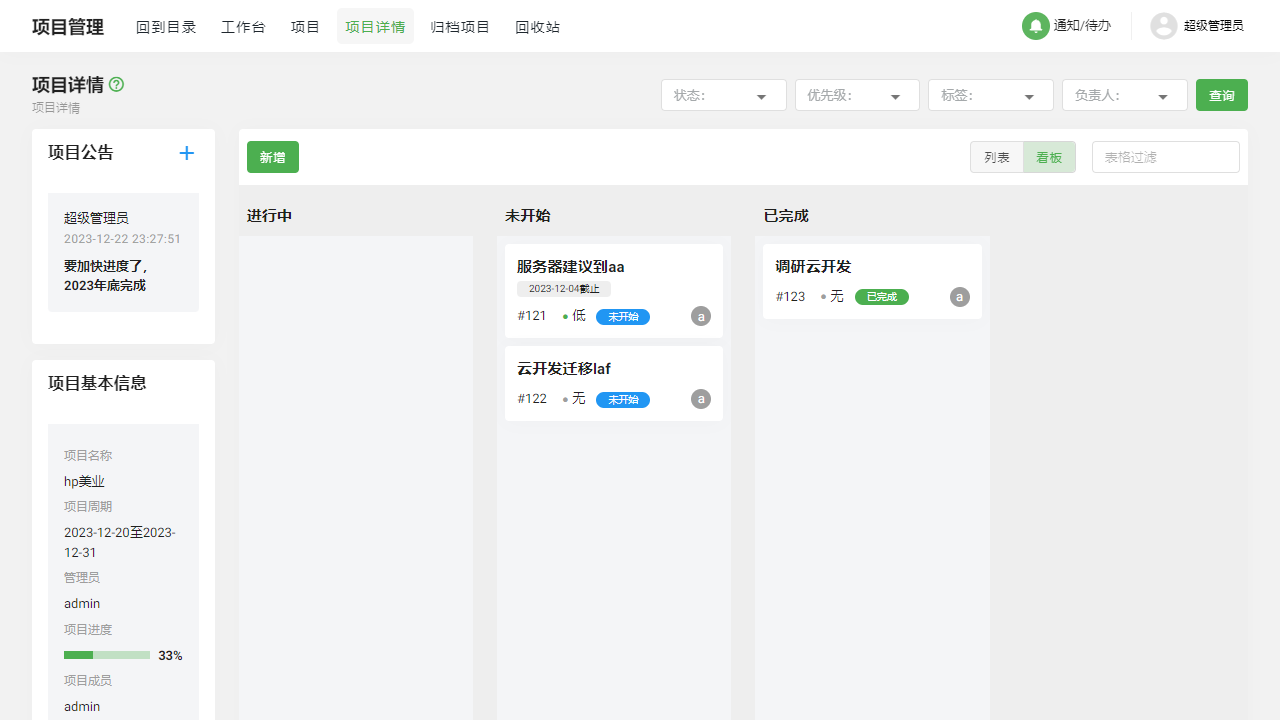
Task: Click the 超级管理员 user avatar
Action: tap(1164, 26)
